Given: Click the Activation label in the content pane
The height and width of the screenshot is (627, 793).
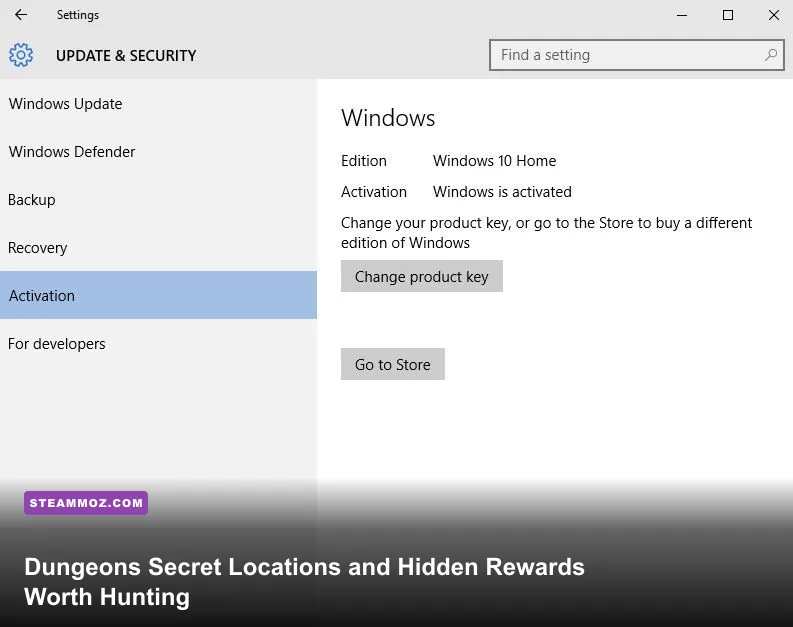Looking at the screenshot, I should [x=374, y=192].
